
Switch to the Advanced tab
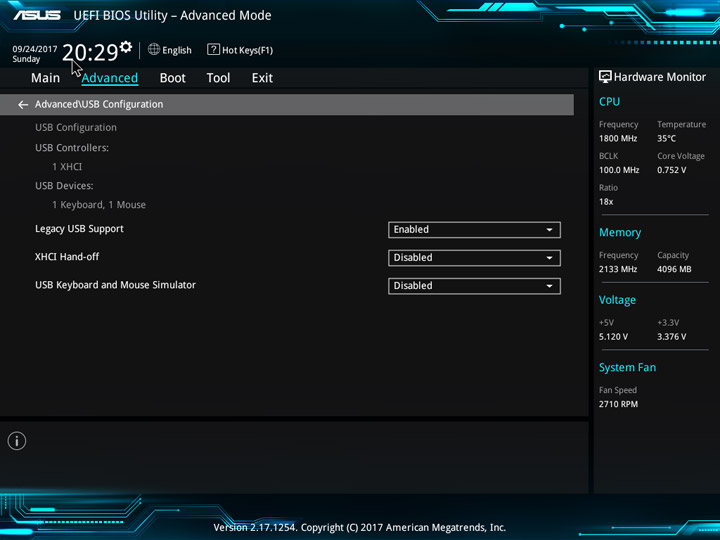tap(110, 78)
